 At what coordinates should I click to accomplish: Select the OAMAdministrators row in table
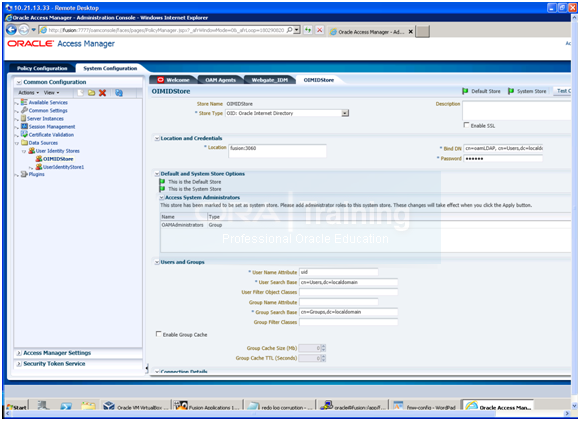[365, 225]
